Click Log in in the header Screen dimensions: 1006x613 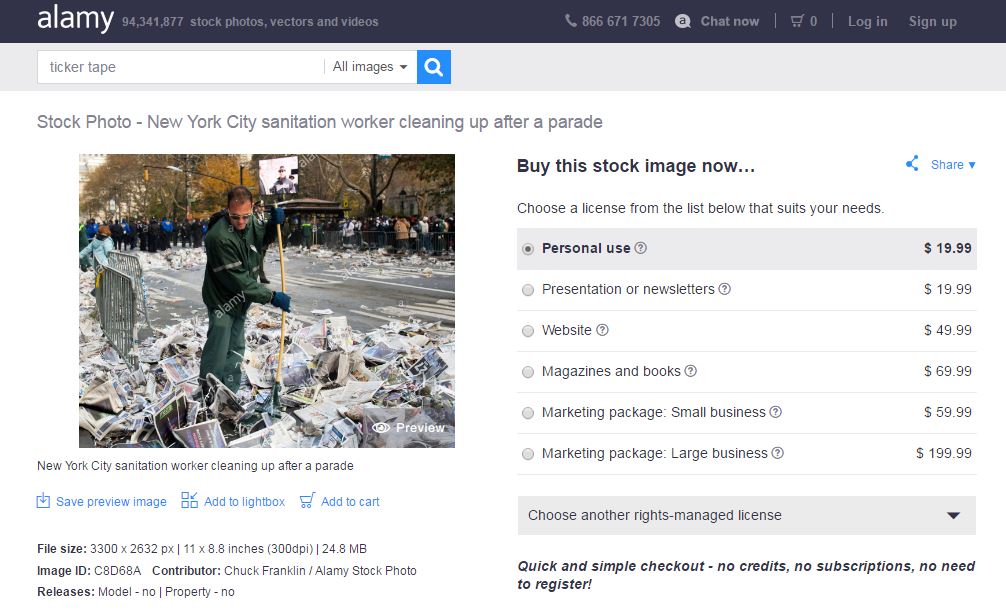[867, 21]
